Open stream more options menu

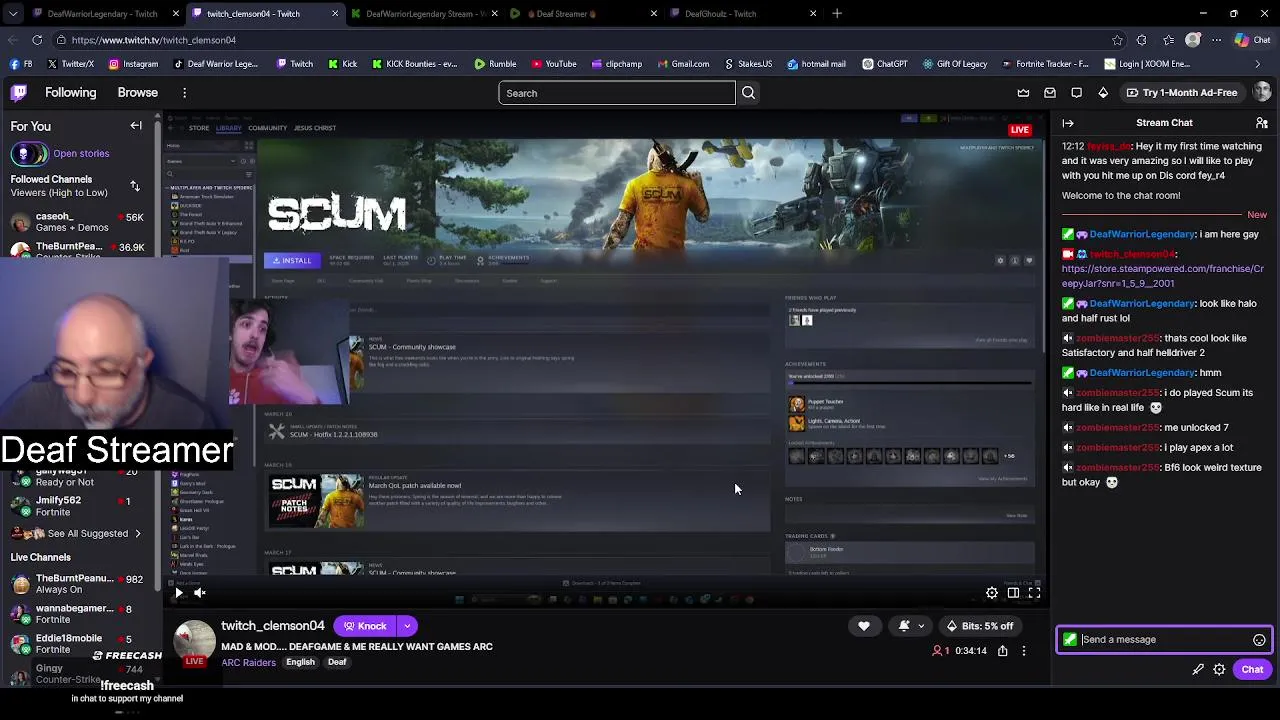(1024, 651)
